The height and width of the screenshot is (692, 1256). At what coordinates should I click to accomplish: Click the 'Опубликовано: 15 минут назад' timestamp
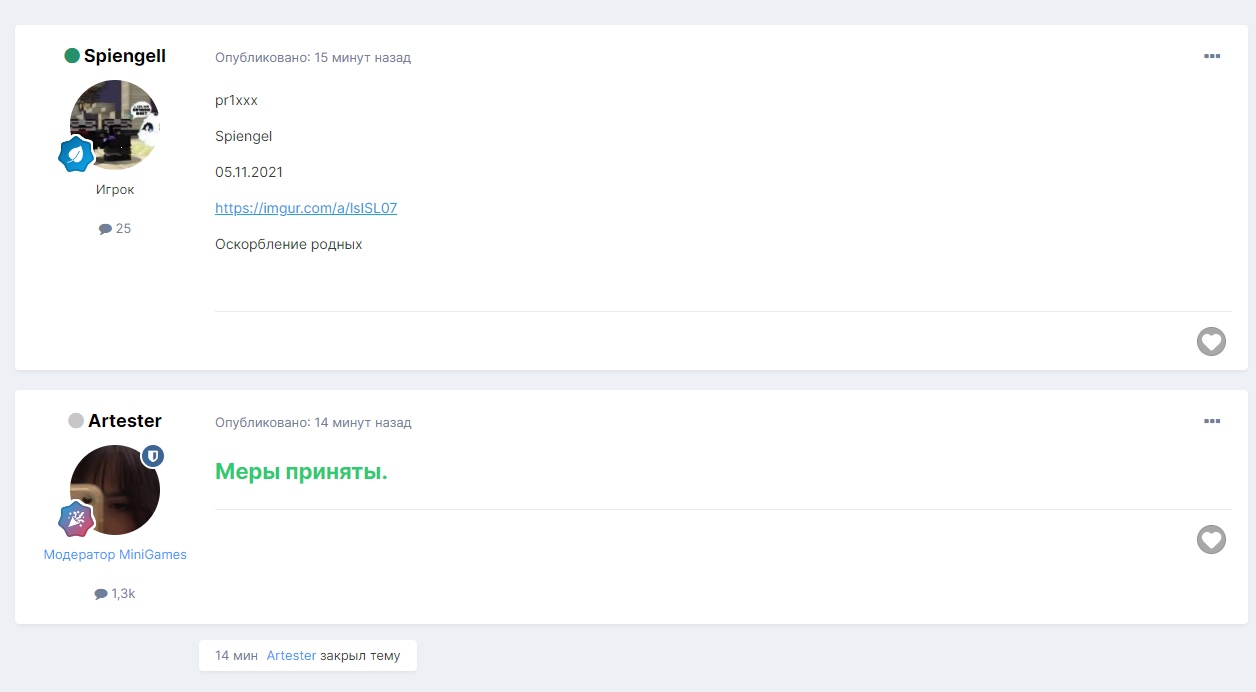313,58
